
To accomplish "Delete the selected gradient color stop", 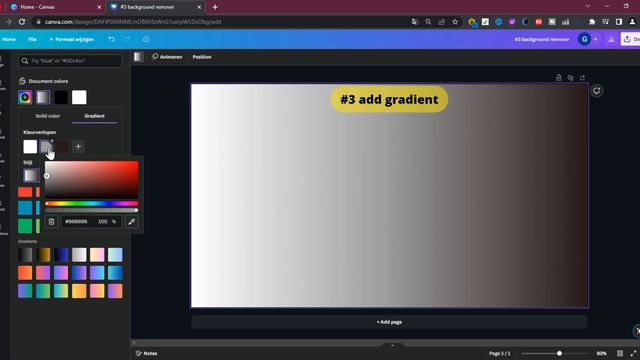I will (51, 222).
